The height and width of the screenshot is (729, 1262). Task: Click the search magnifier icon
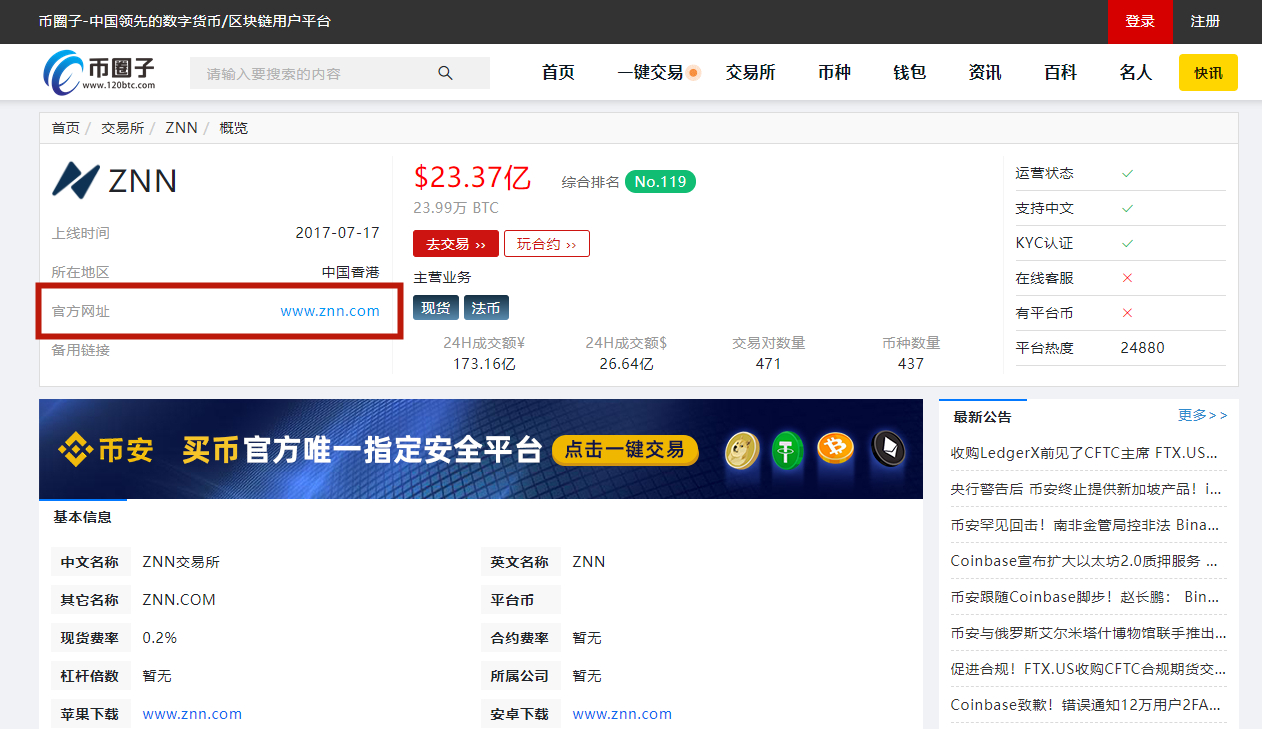[x=446, y=73]
